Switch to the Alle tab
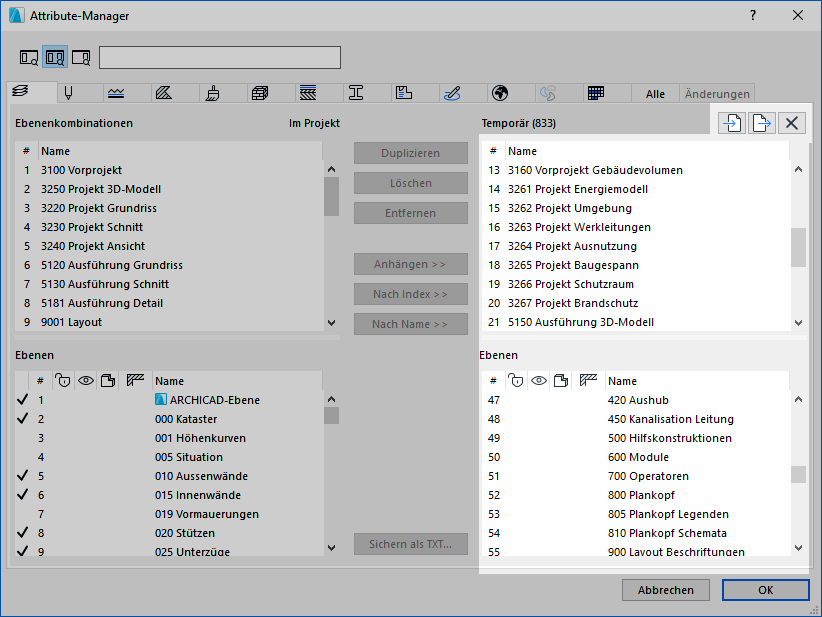The height and width of the screenshot is (617, 822). point(655,94)
